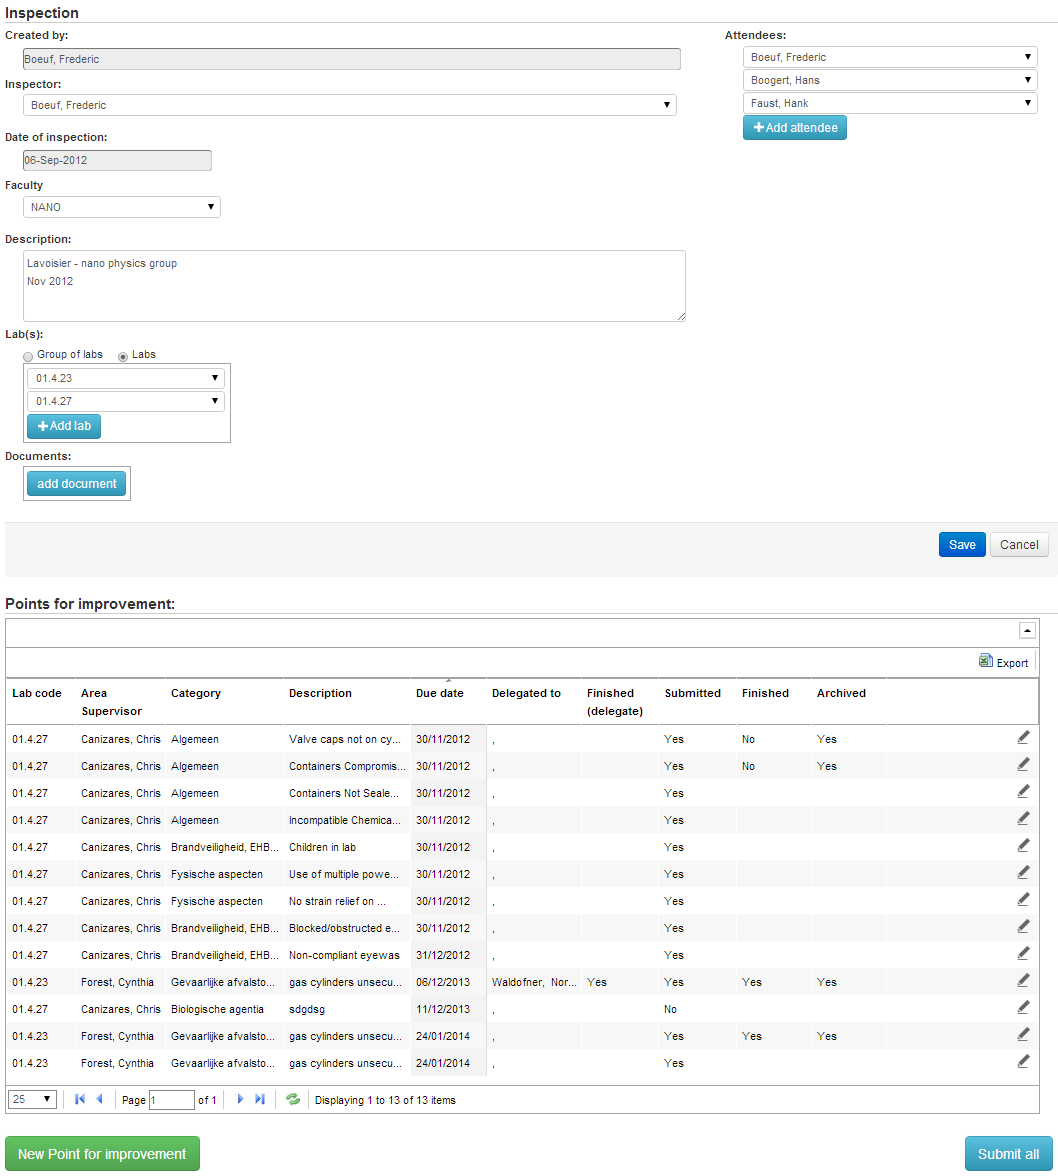Jump to the last page of results
The height and width of the screenshot is (1176, 1058).
coord(259,1100)
